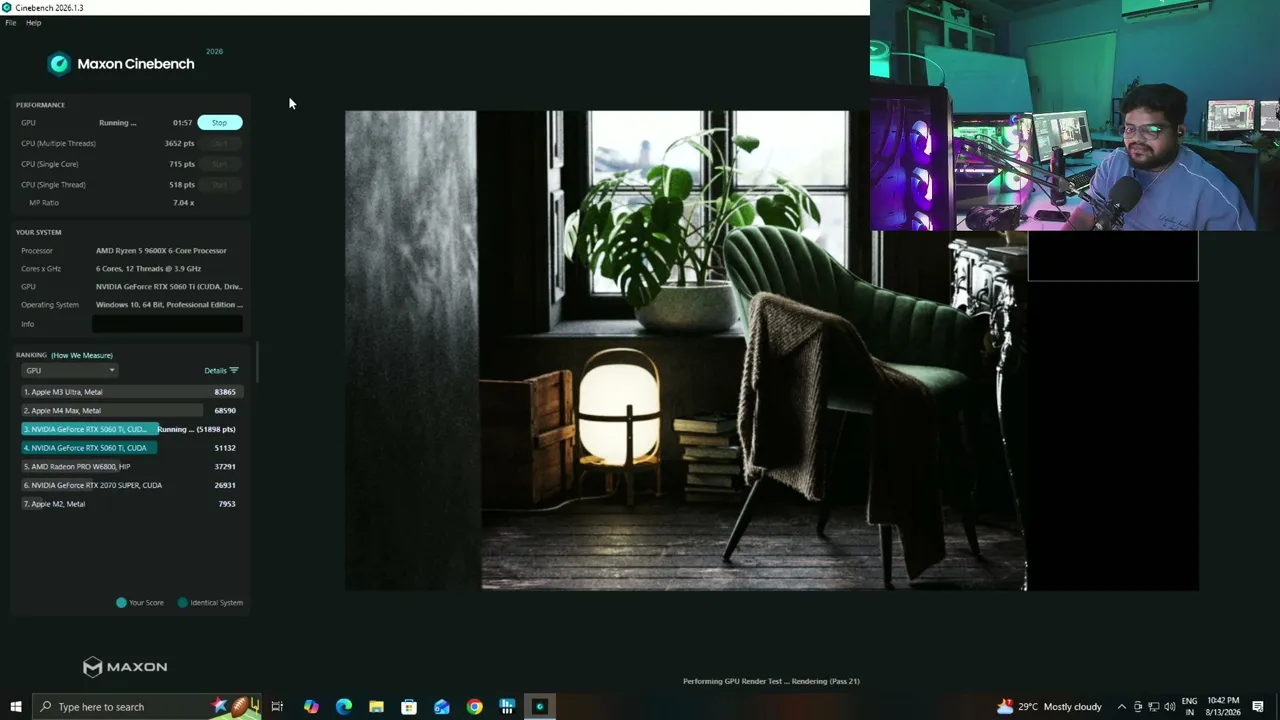Toggle the ranking Details view
Viewport: 1280px width, 720px height.
point(221,371)
